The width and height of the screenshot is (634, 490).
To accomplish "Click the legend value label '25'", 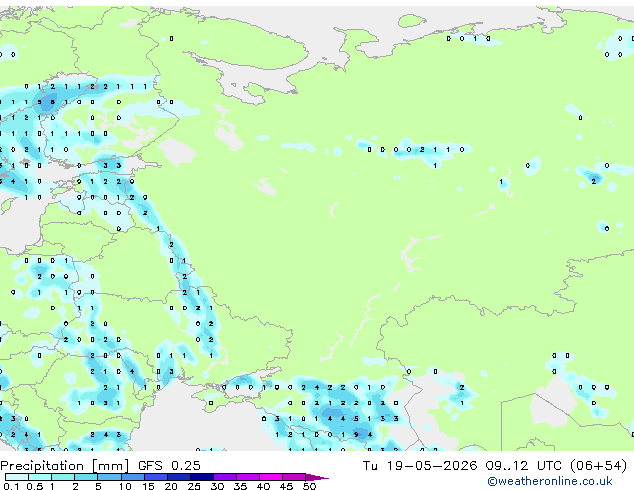I will (x=194, y=486).
